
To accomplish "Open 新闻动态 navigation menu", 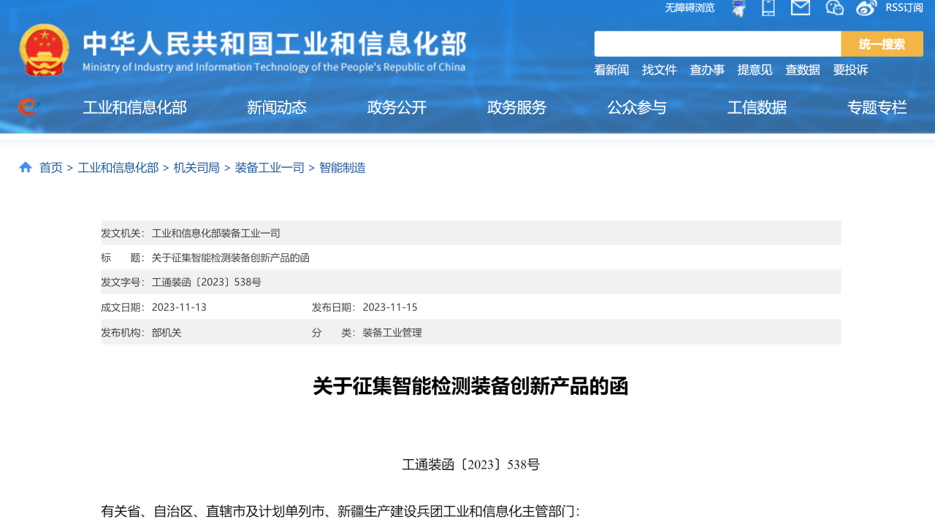I will pyautogui.click(x=277, y=107).
